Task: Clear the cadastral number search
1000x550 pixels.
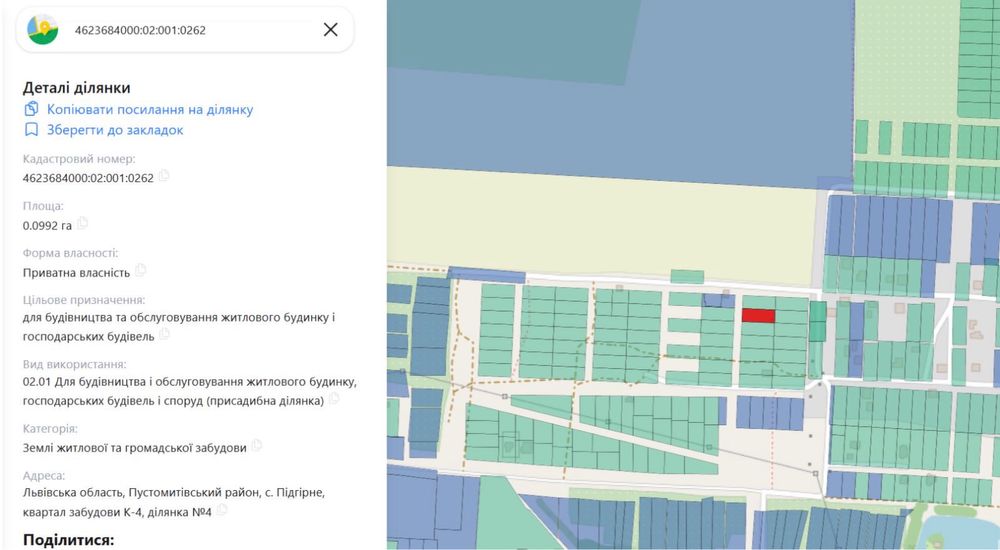Action: 331,30
